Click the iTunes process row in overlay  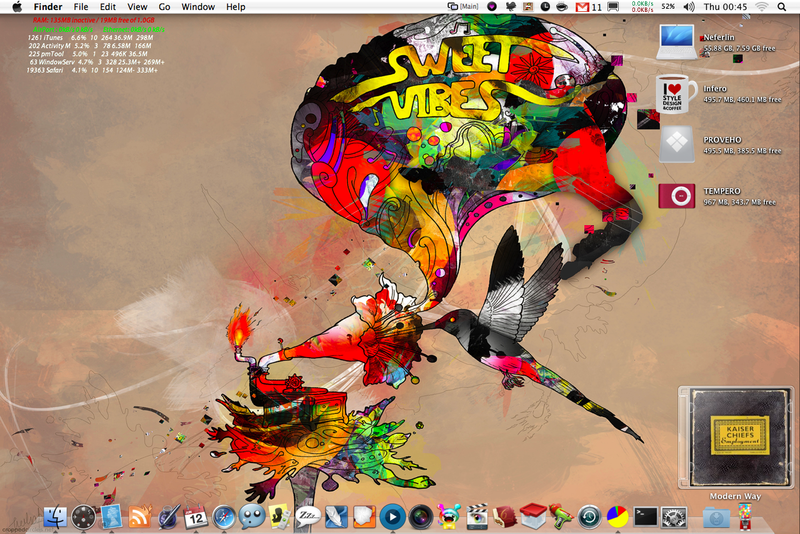coord(90,37)
